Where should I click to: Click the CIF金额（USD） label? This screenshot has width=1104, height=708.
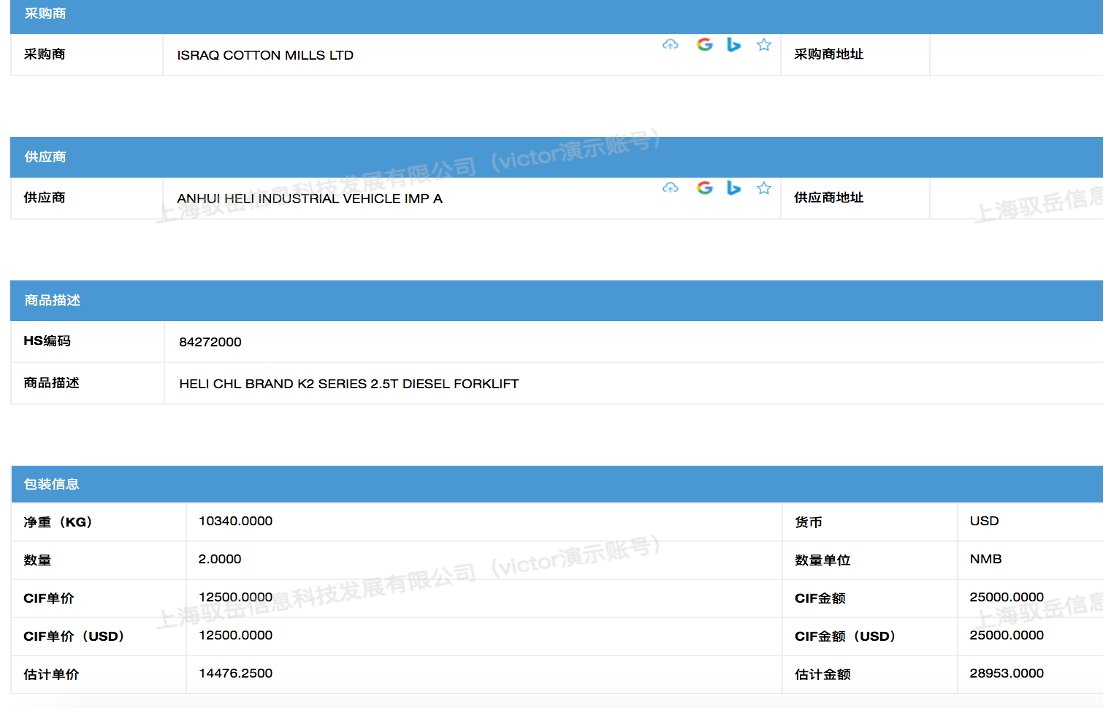846,636
